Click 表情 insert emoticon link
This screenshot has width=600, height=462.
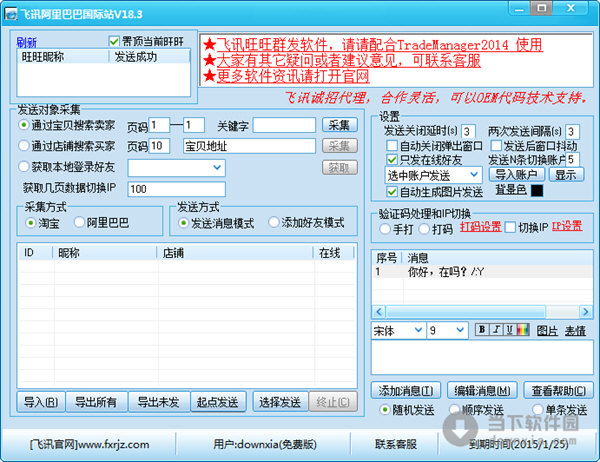pos(576,331)
